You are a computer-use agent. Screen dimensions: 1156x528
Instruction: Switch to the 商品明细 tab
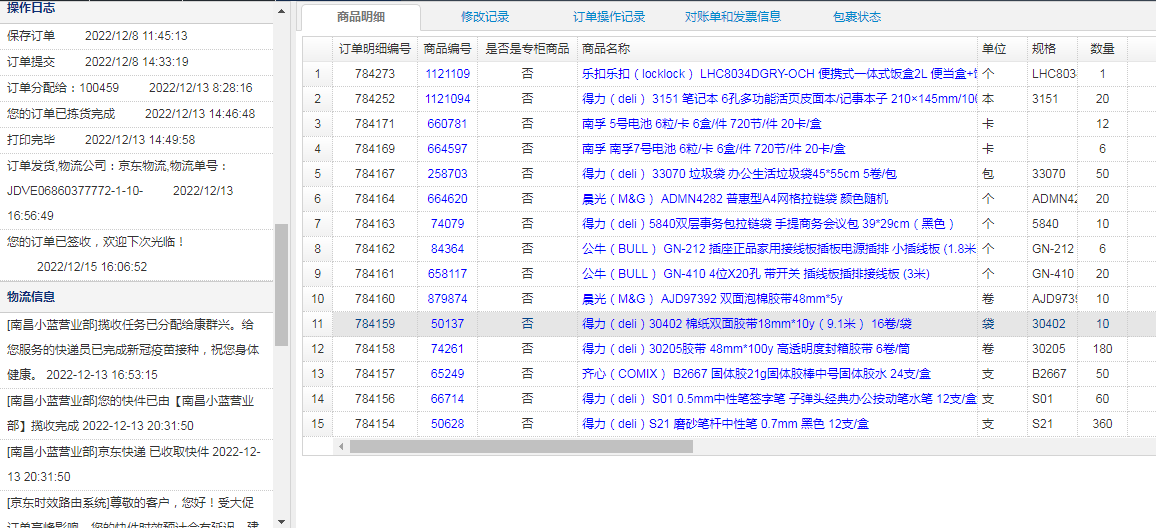361,17
